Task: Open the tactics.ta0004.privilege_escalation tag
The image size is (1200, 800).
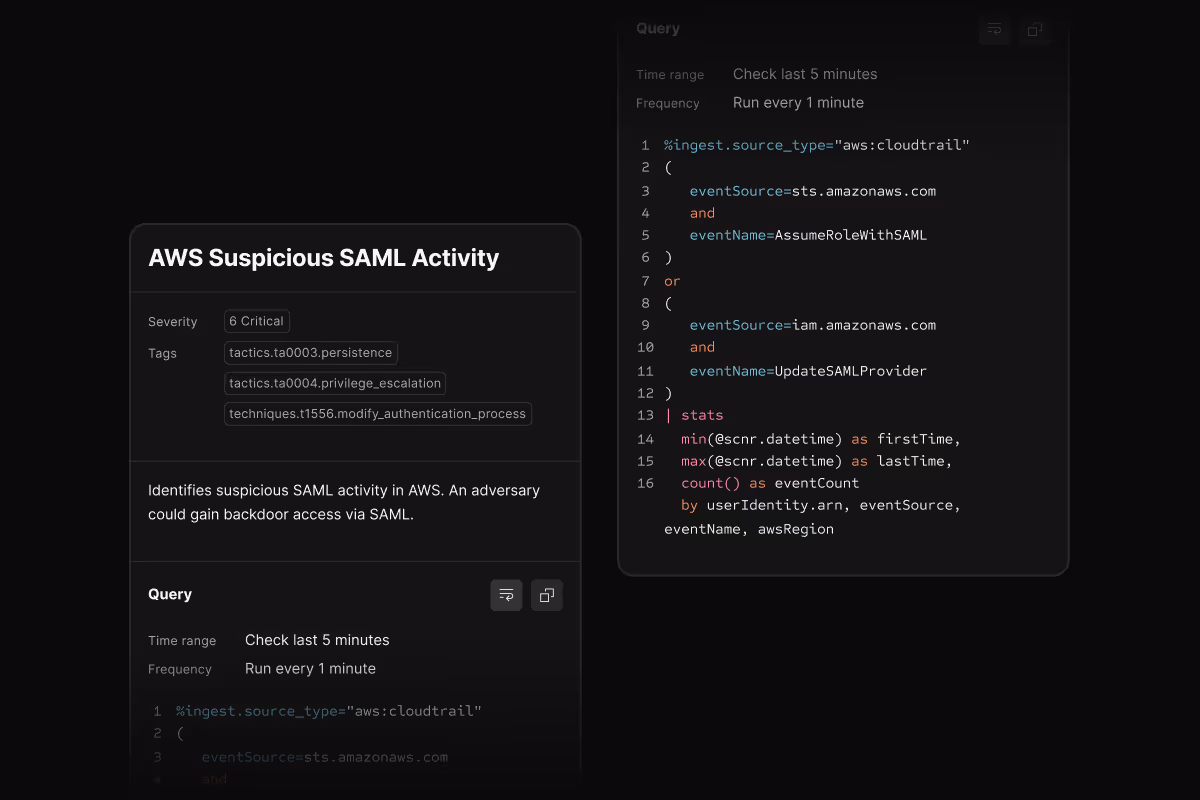Action: click(x=335, y=383)
